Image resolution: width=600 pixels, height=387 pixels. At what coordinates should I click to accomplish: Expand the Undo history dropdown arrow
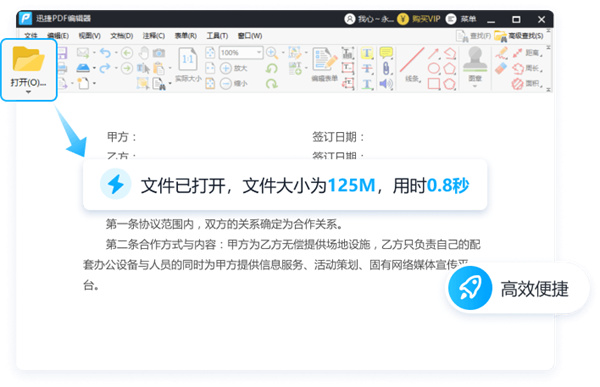click(x=116, y=53)
